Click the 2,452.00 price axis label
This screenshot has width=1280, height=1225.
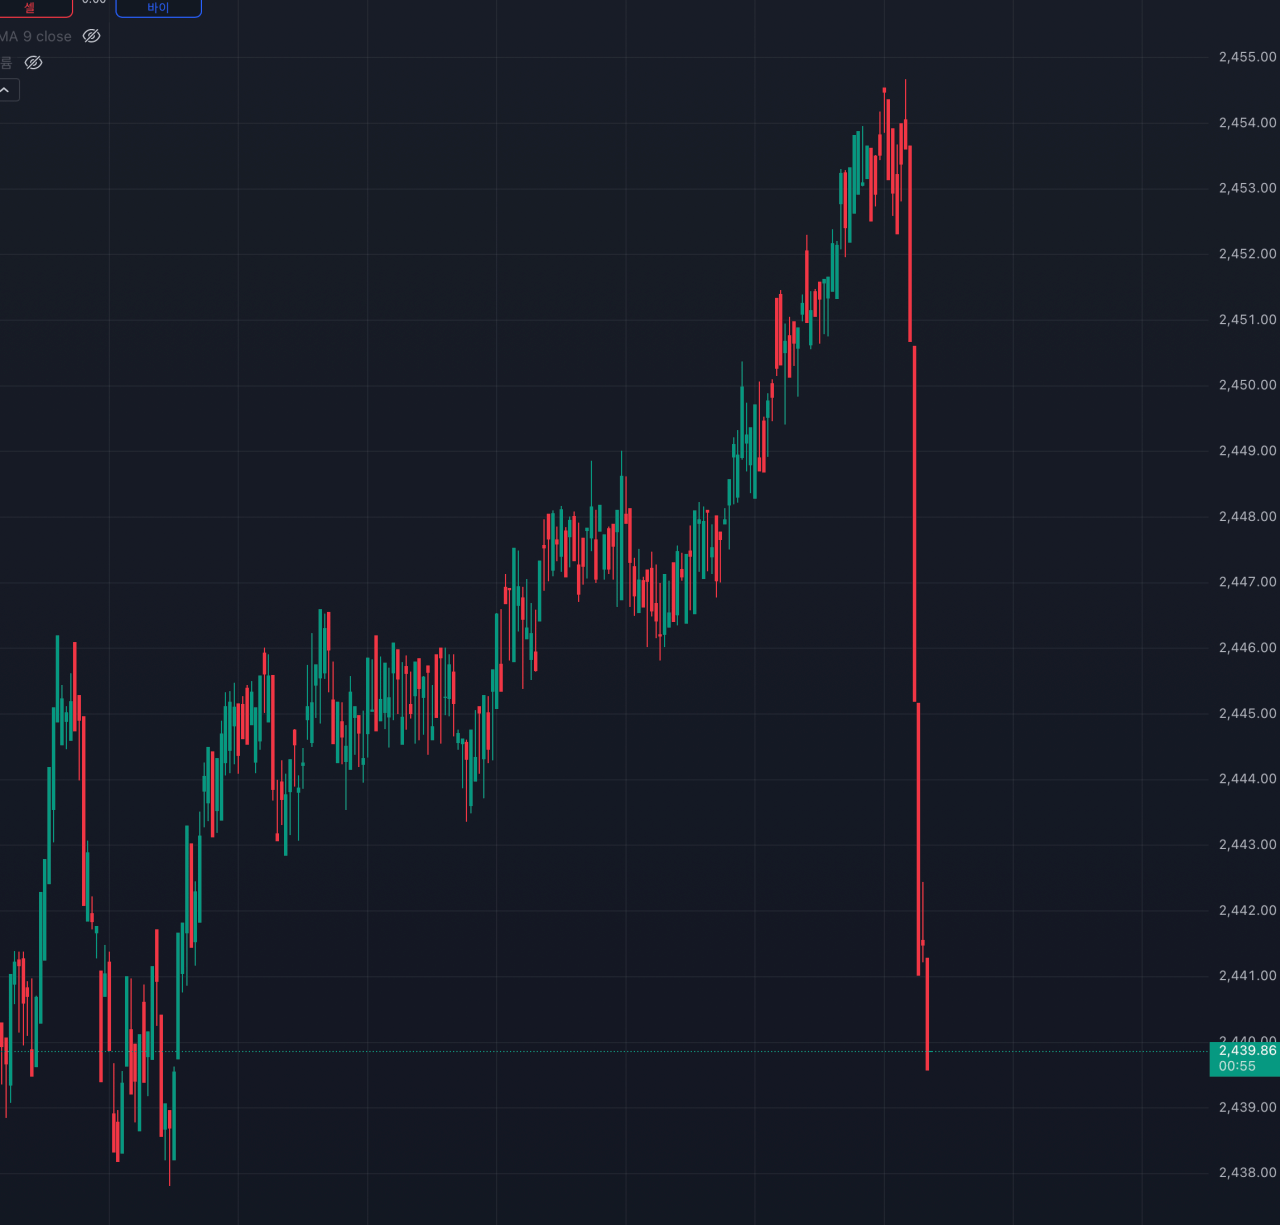tap(1247, 254)
